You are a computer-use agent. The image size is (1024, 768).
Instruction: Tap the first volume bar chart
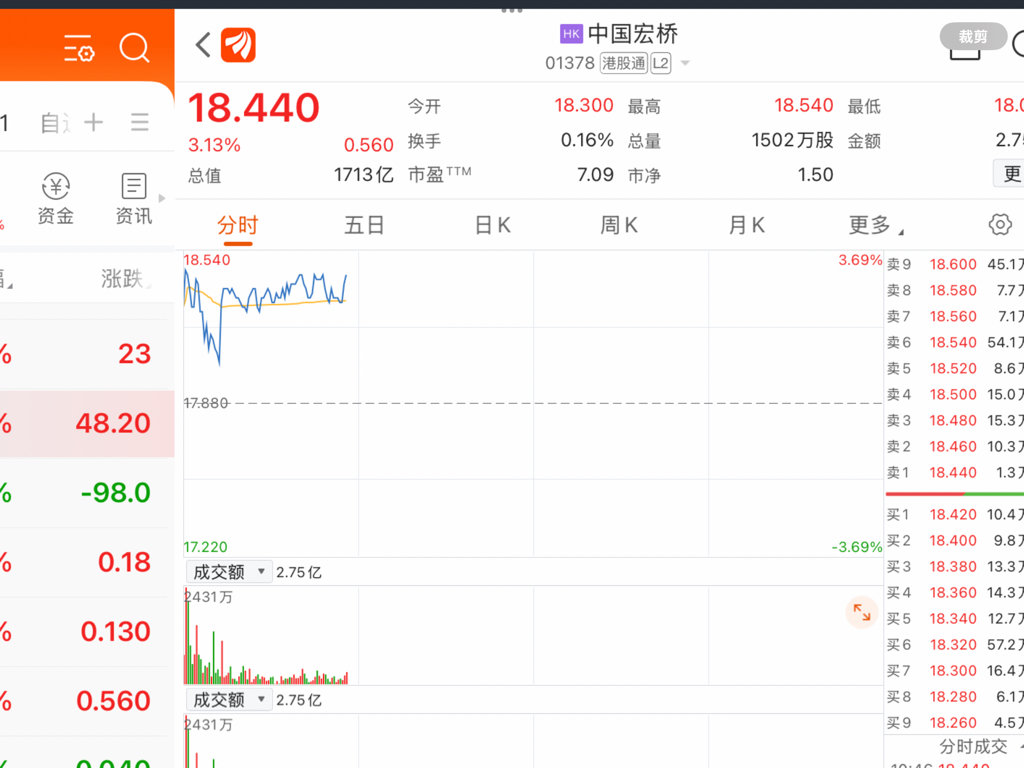[x=533, y=635]
